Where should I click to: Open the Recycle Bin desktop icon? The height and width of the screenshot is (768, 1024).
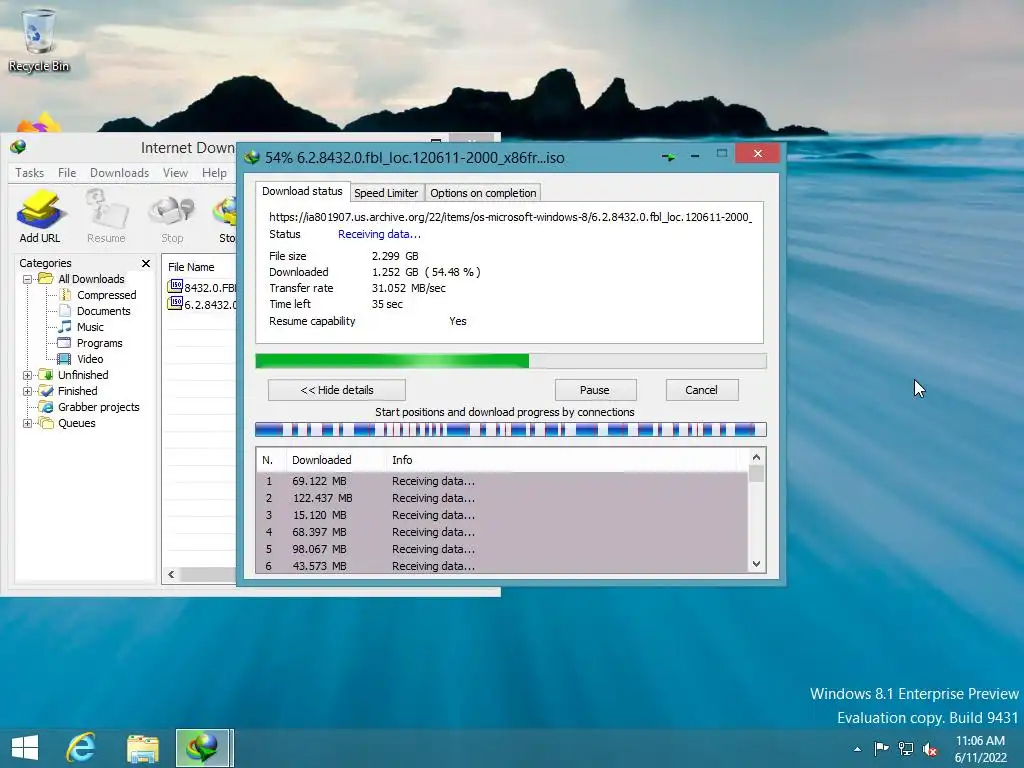(39, 40)
